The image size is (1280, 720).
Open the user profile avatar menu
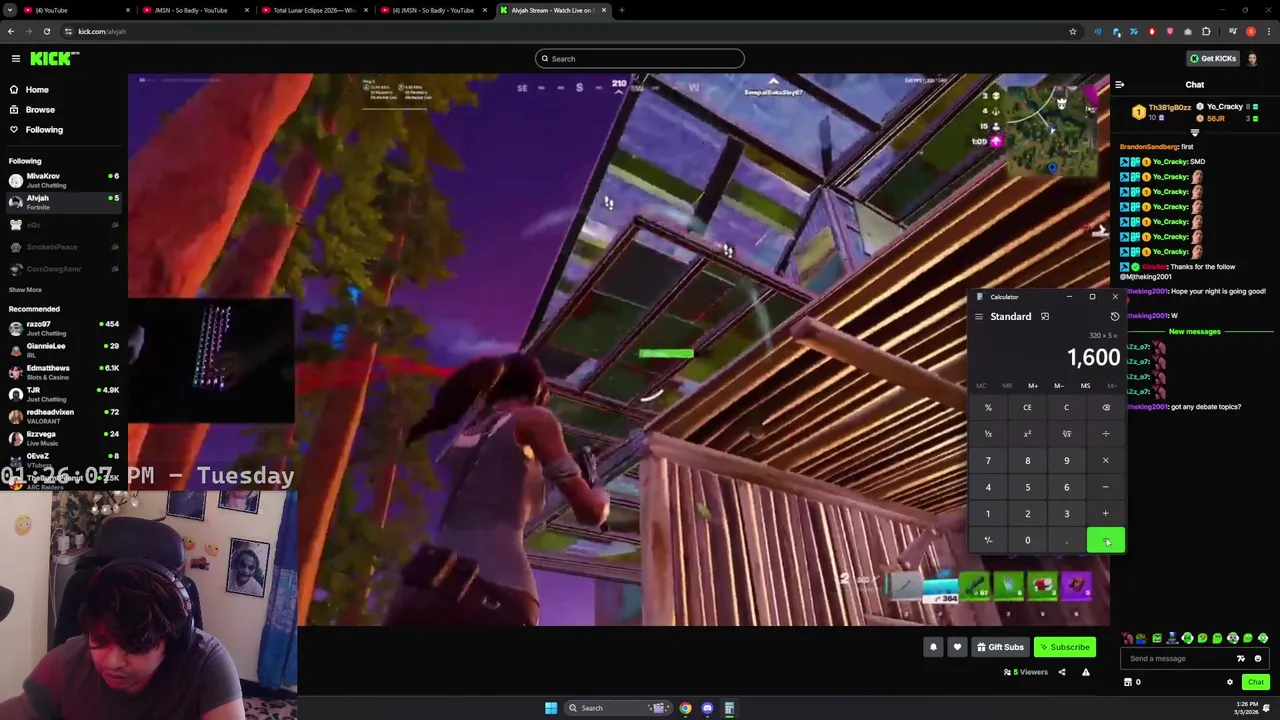[x=1253, y=58]
